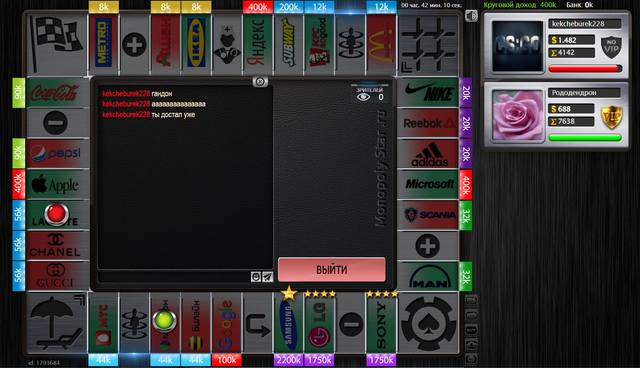Click the spectators eye icon

[x=363, y=97]
